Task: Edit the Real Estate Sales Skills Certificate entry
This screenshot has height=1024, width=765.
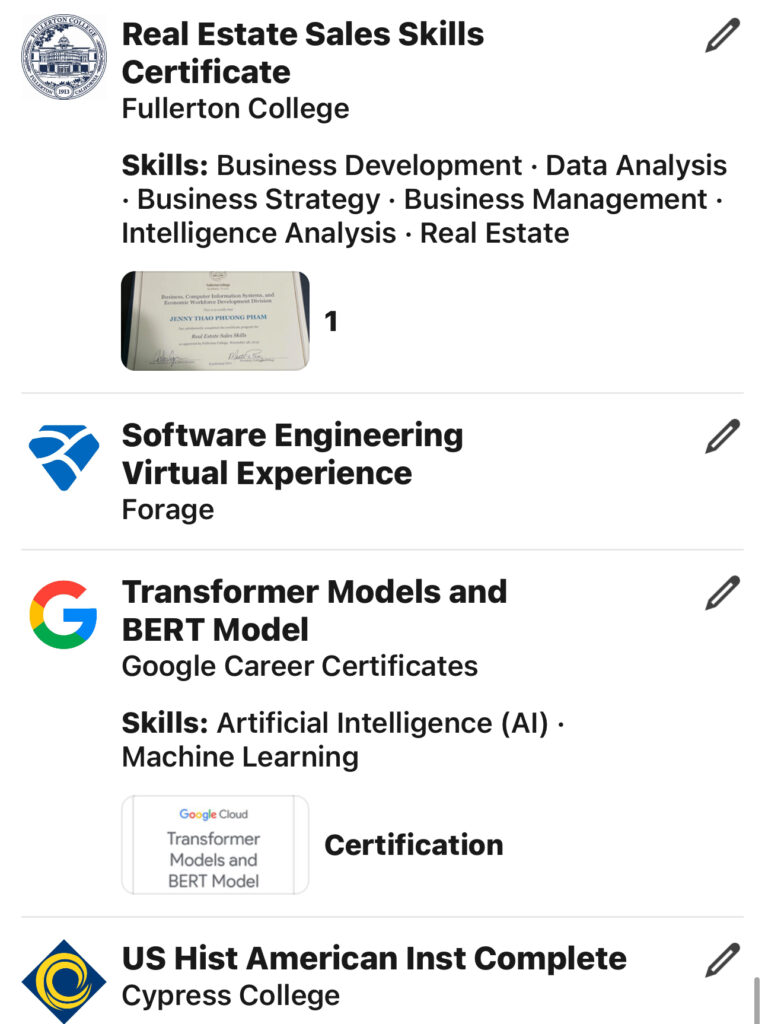Action: 723,35
